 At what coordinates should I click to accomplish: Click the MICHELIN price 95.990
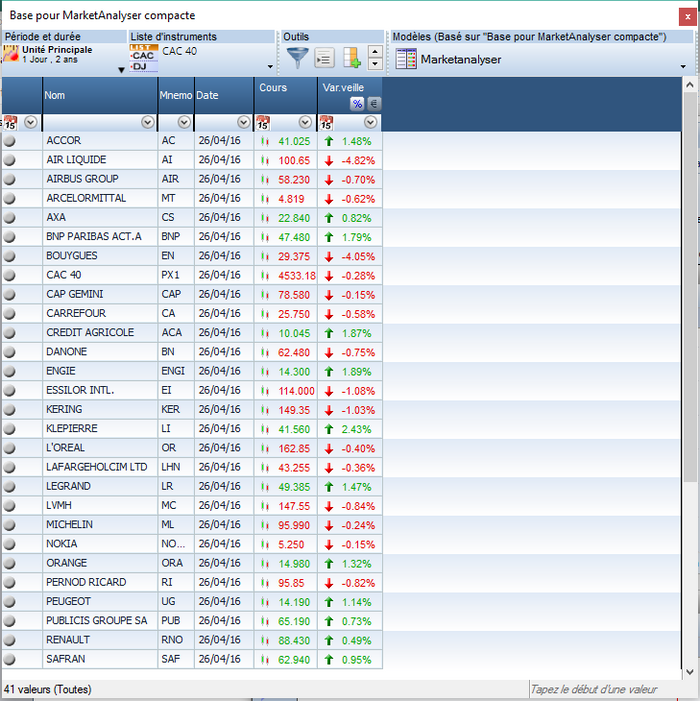[294, 525]
